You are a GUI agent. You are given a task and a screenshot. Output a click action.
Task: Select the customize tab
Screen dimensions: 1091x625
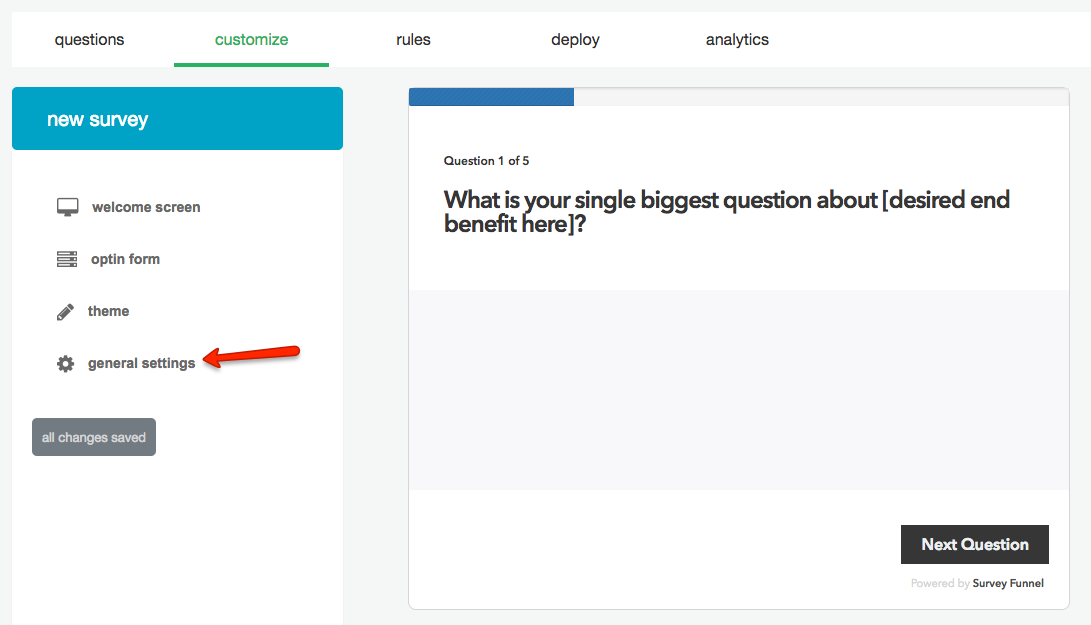click(x=251, y=40)
